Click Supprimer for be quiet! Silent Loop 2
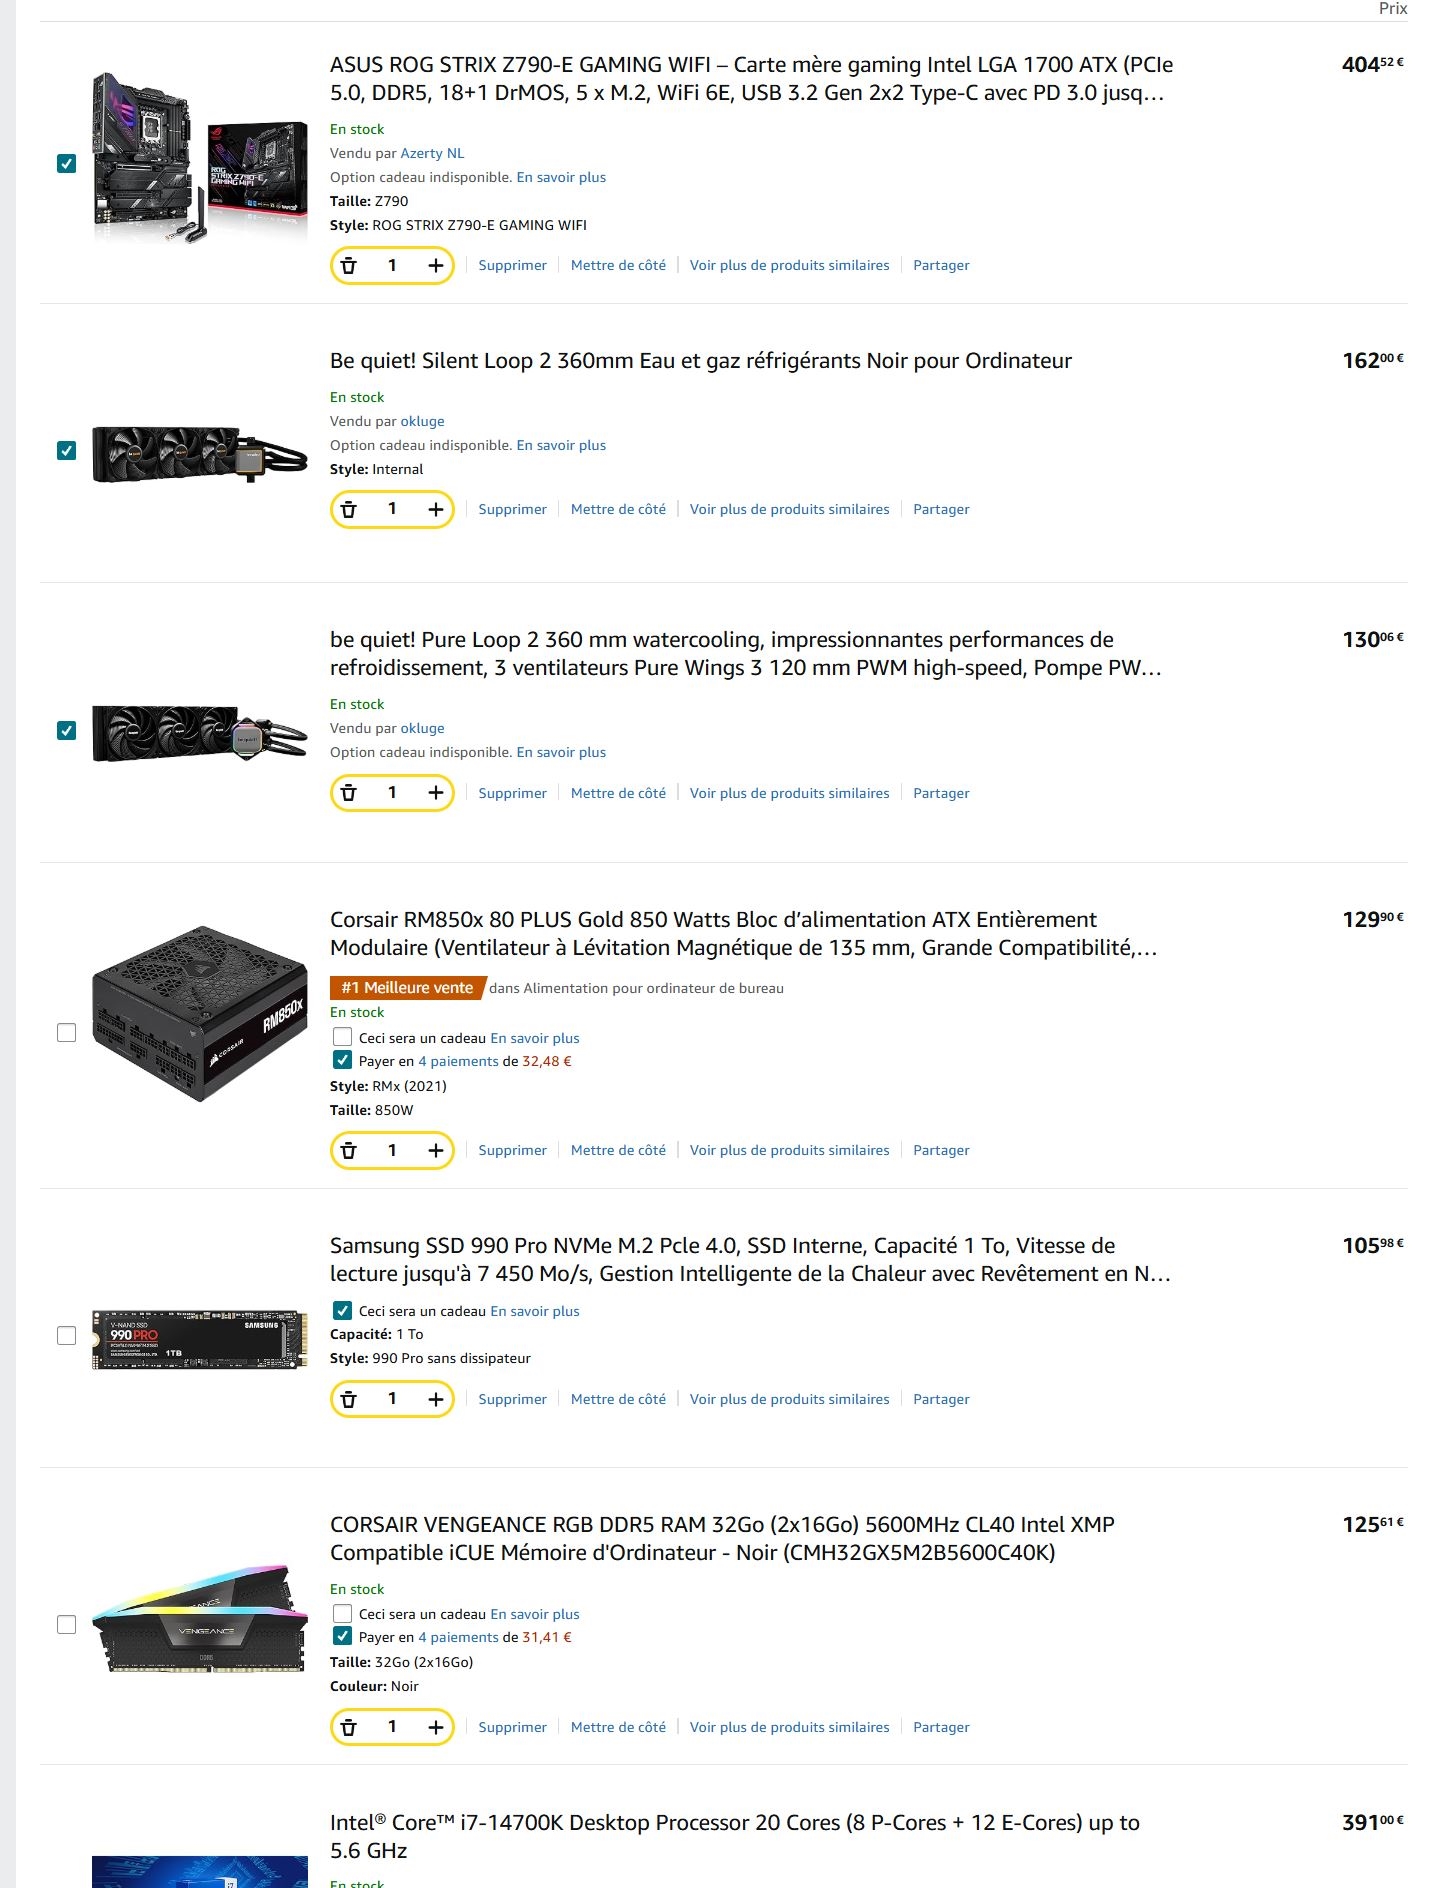This screenshot has width=1430, height=1888. click(x=512, y=509)
